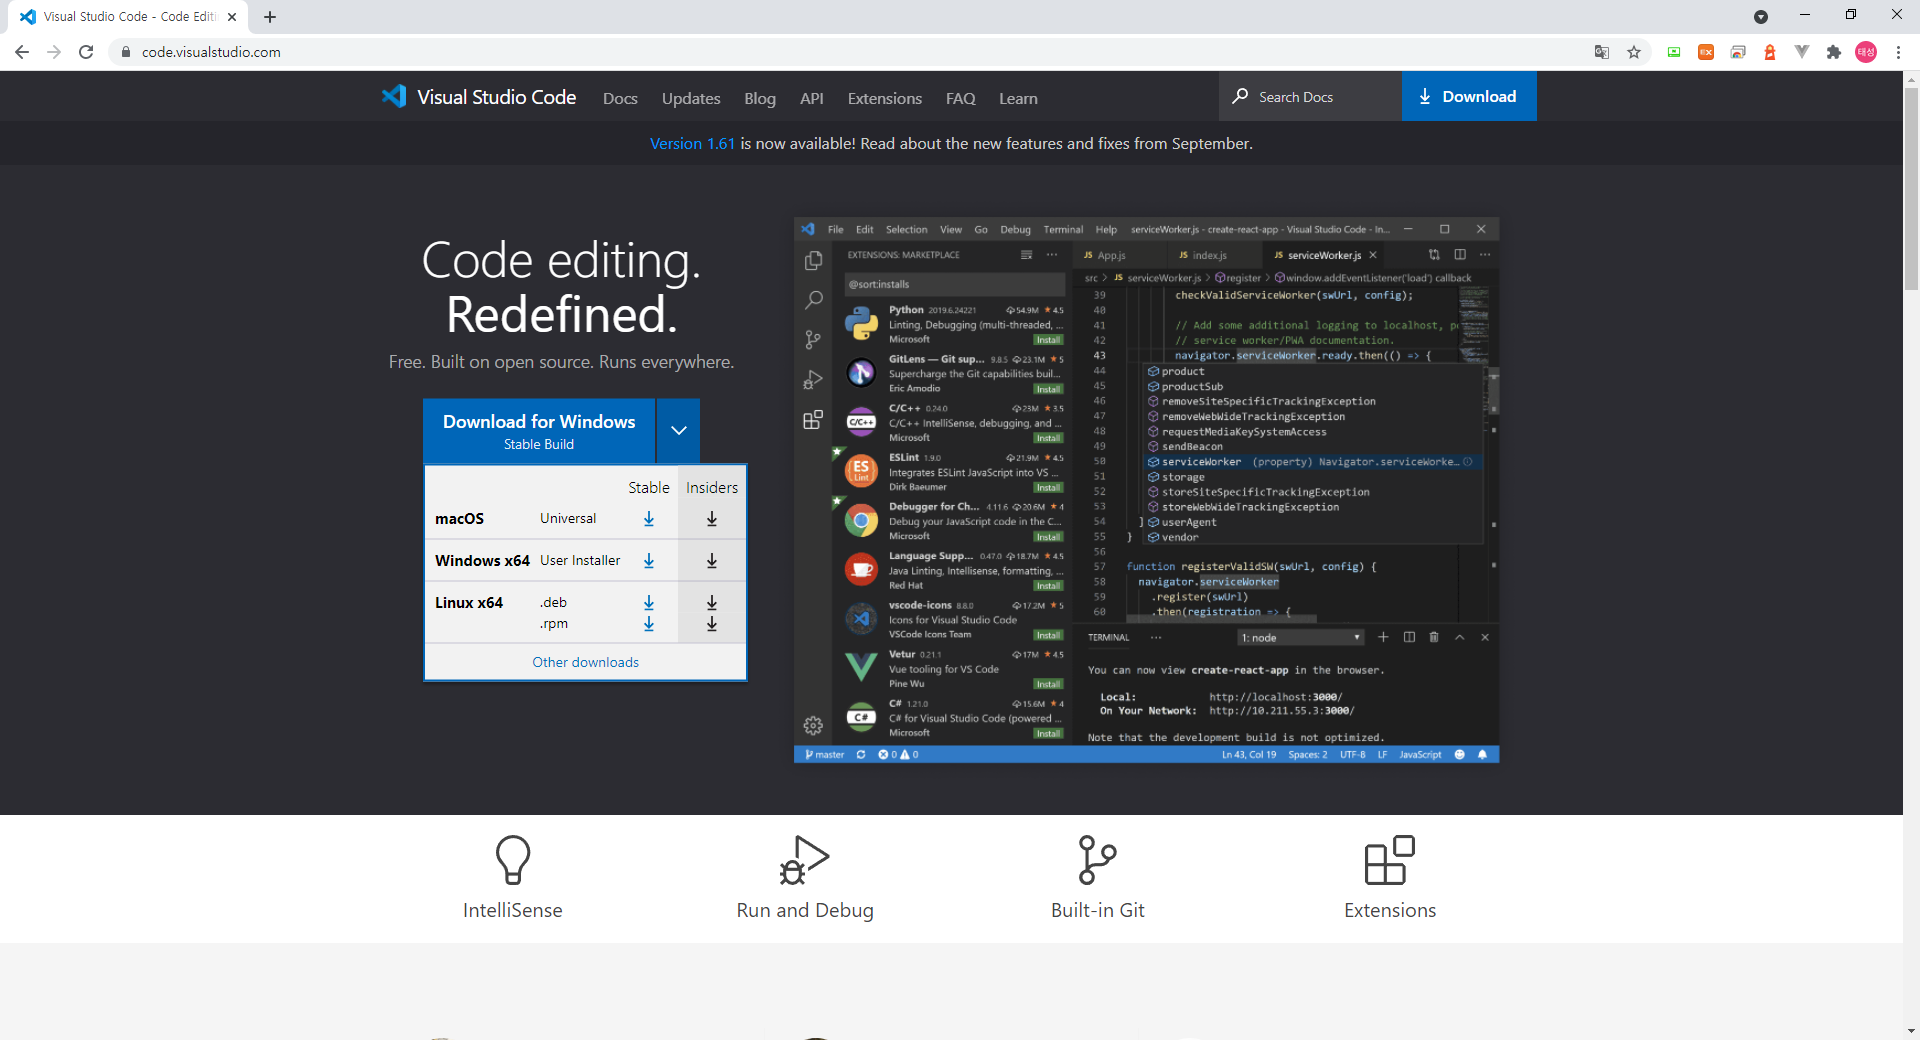This screenshot has width=1920, height=1040.
Task: Open the Other downloads link
Action: (585, 662)
